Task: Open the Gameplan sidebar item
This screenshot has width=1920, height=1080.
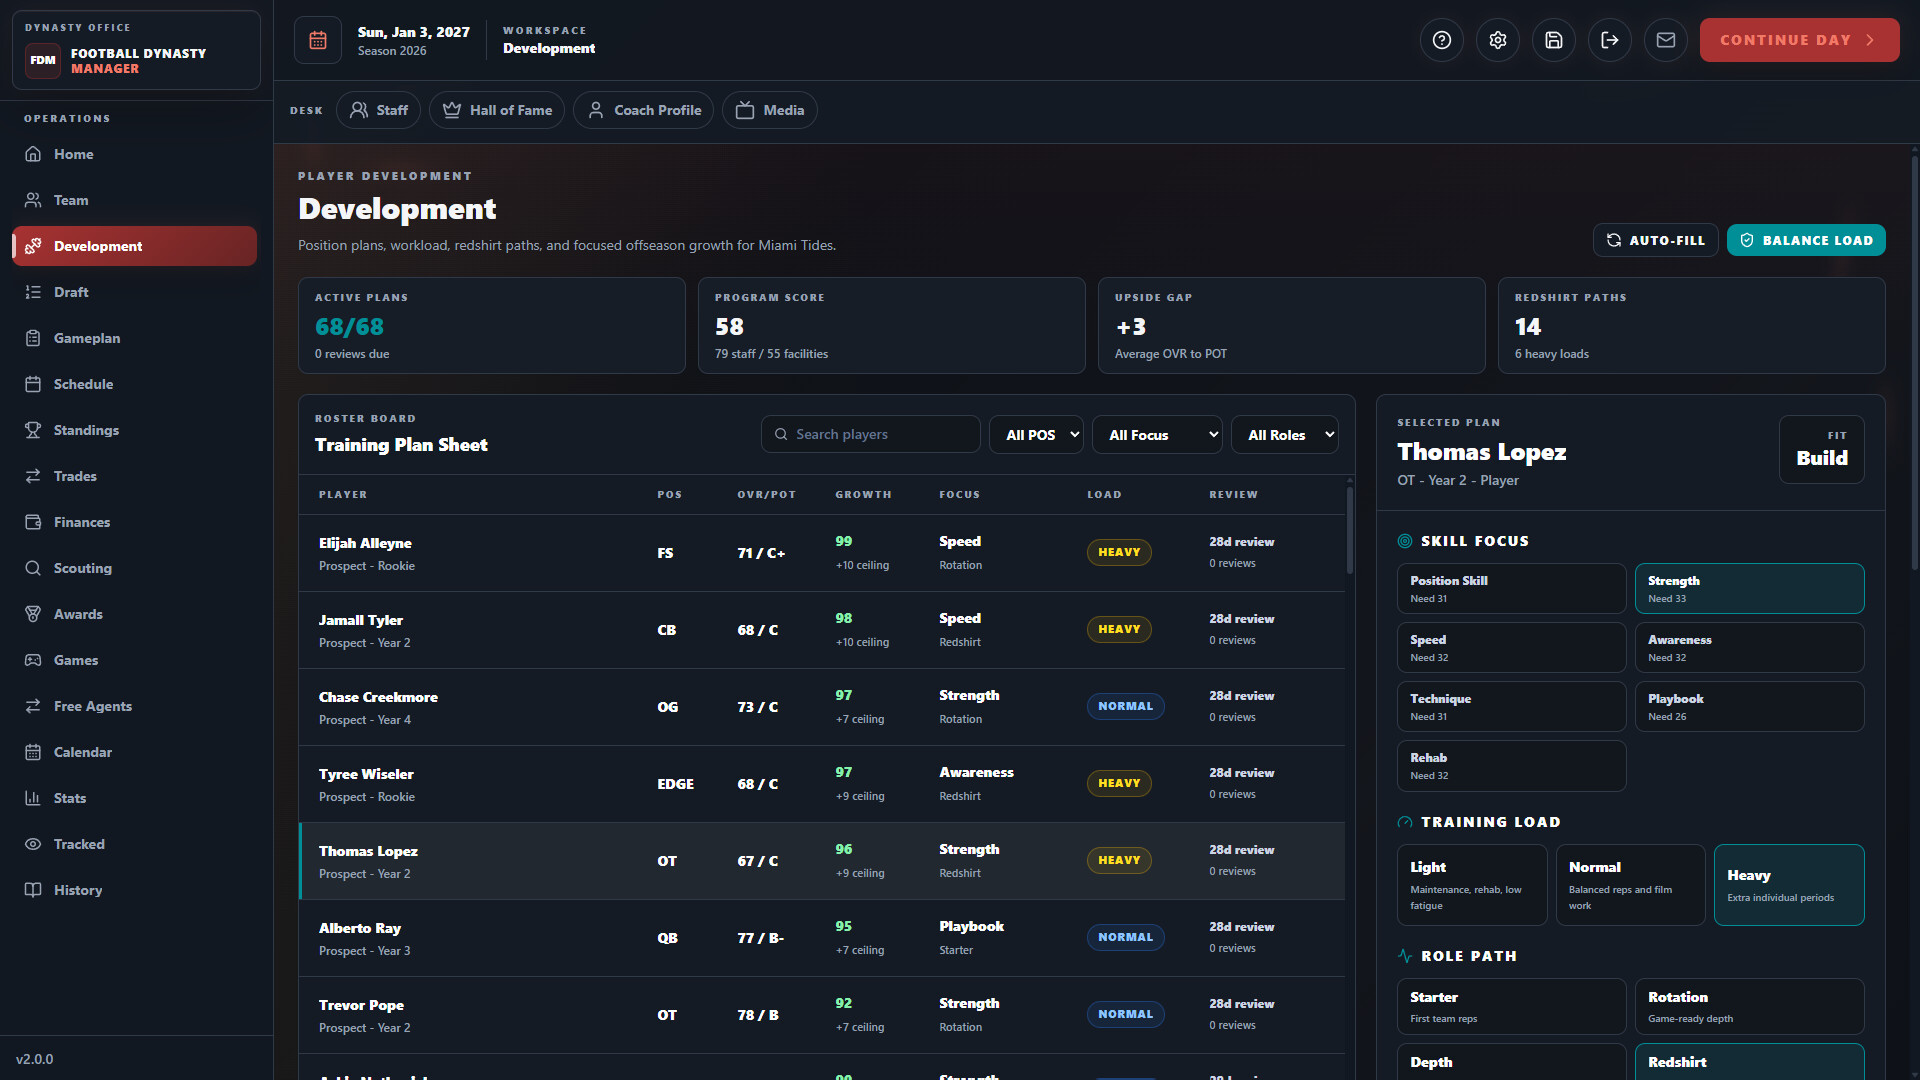Action: pos(134,338)
